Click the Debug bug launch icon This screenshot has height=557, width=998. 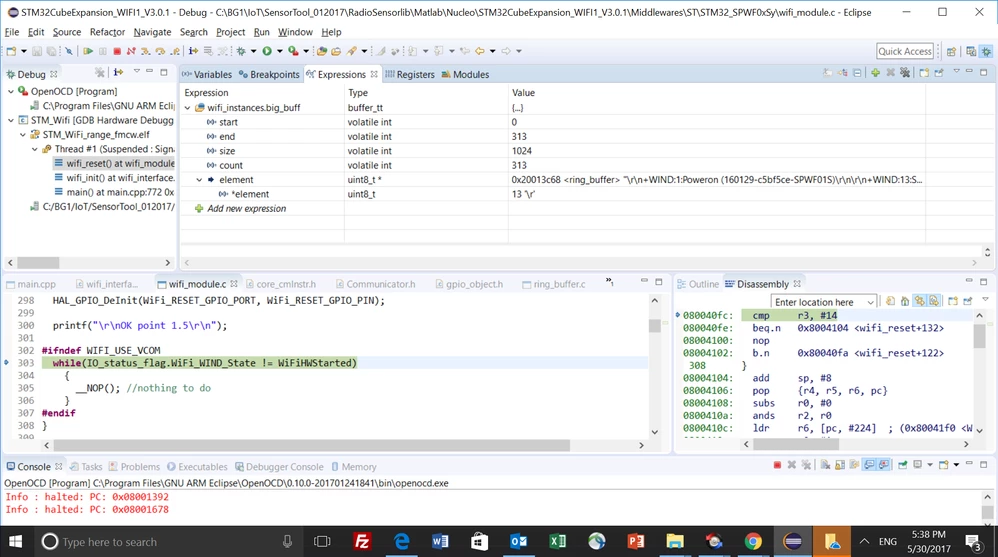[241, 51]
